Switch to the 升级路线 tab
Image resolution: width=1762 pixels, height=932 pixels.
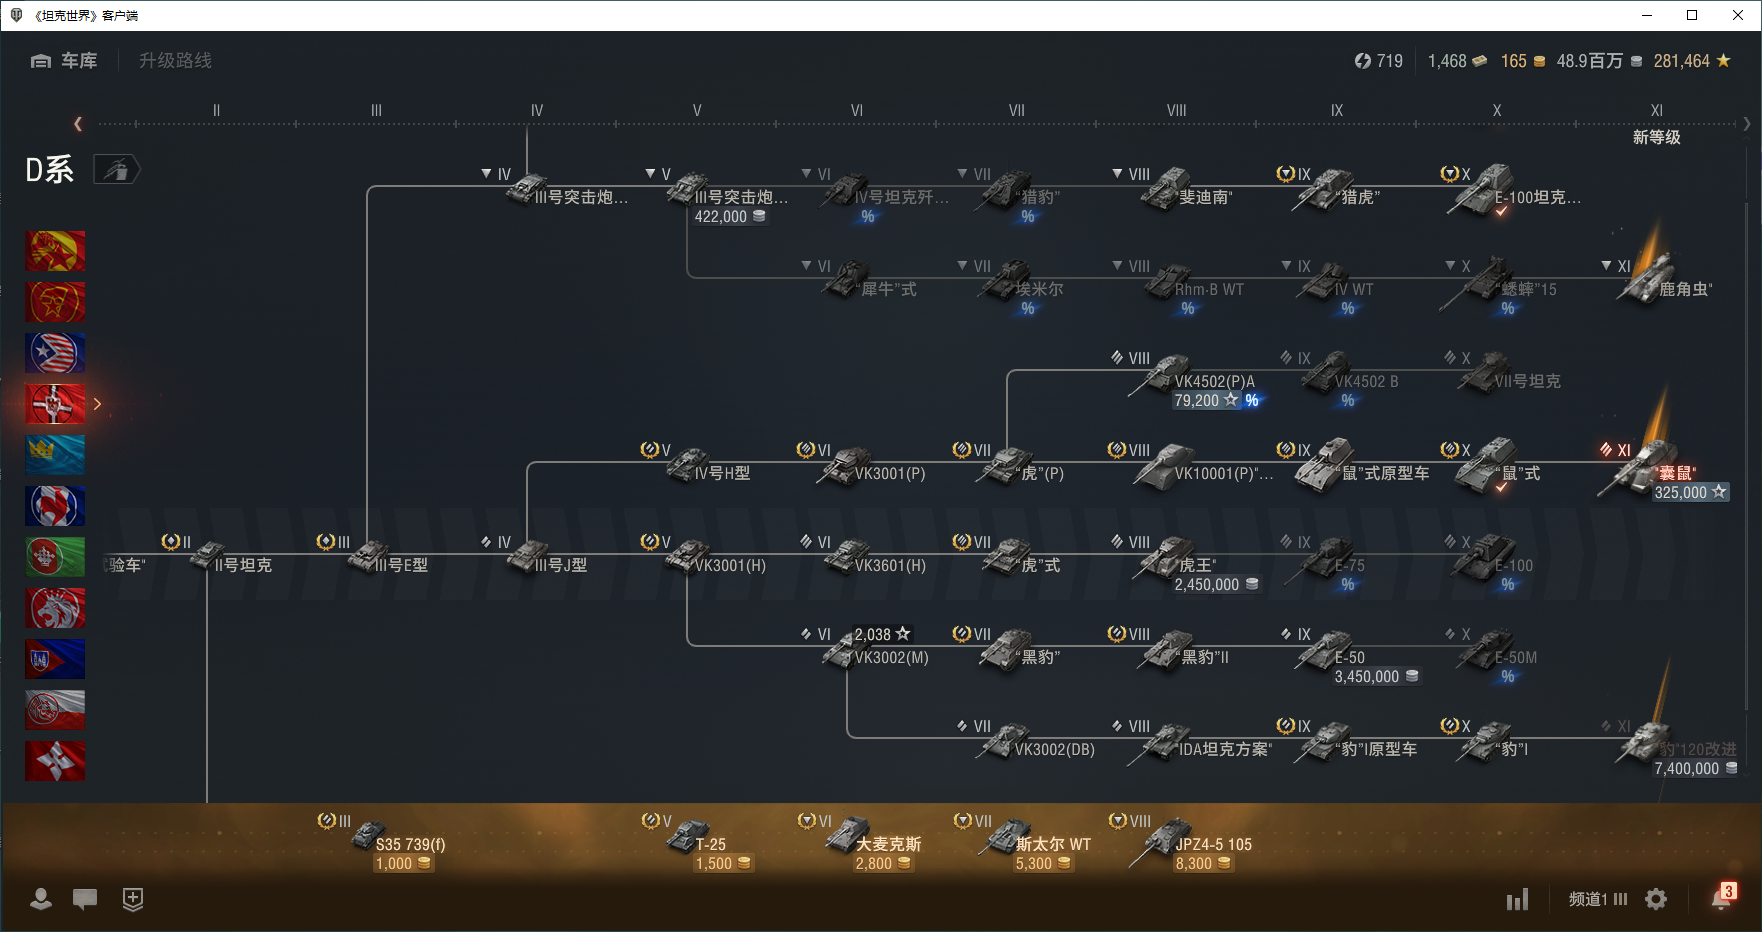176,61
